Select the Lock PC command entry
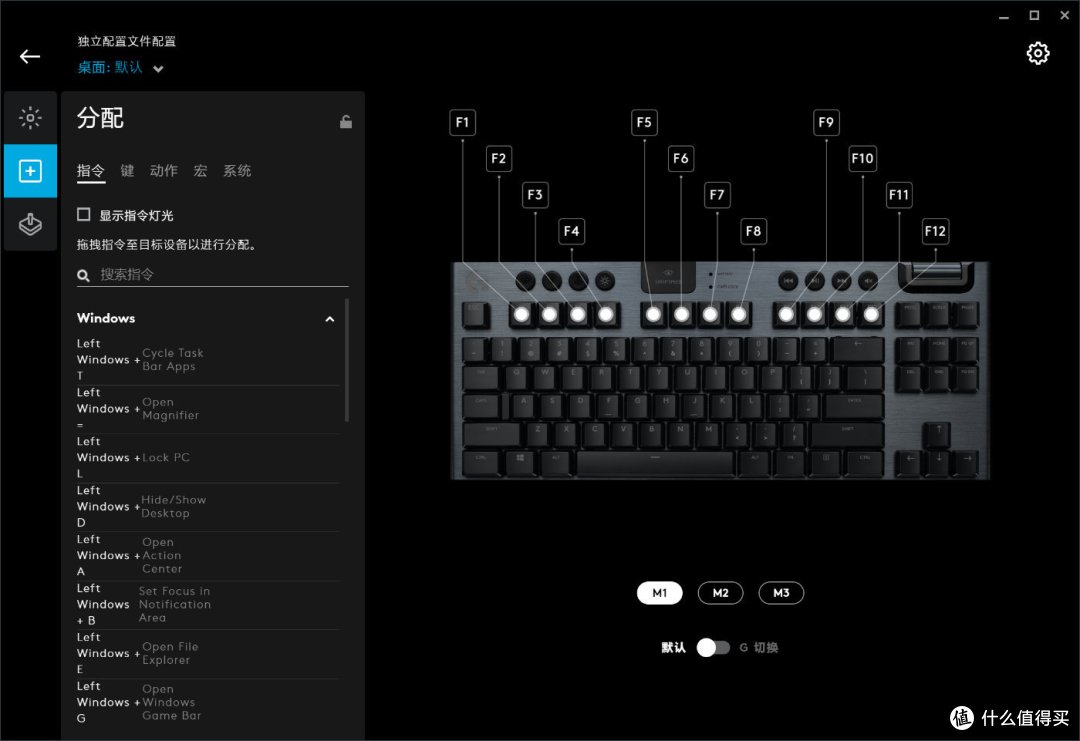Screen dimensions: 1080x741 pyautogui.click(x=208, y=457)
